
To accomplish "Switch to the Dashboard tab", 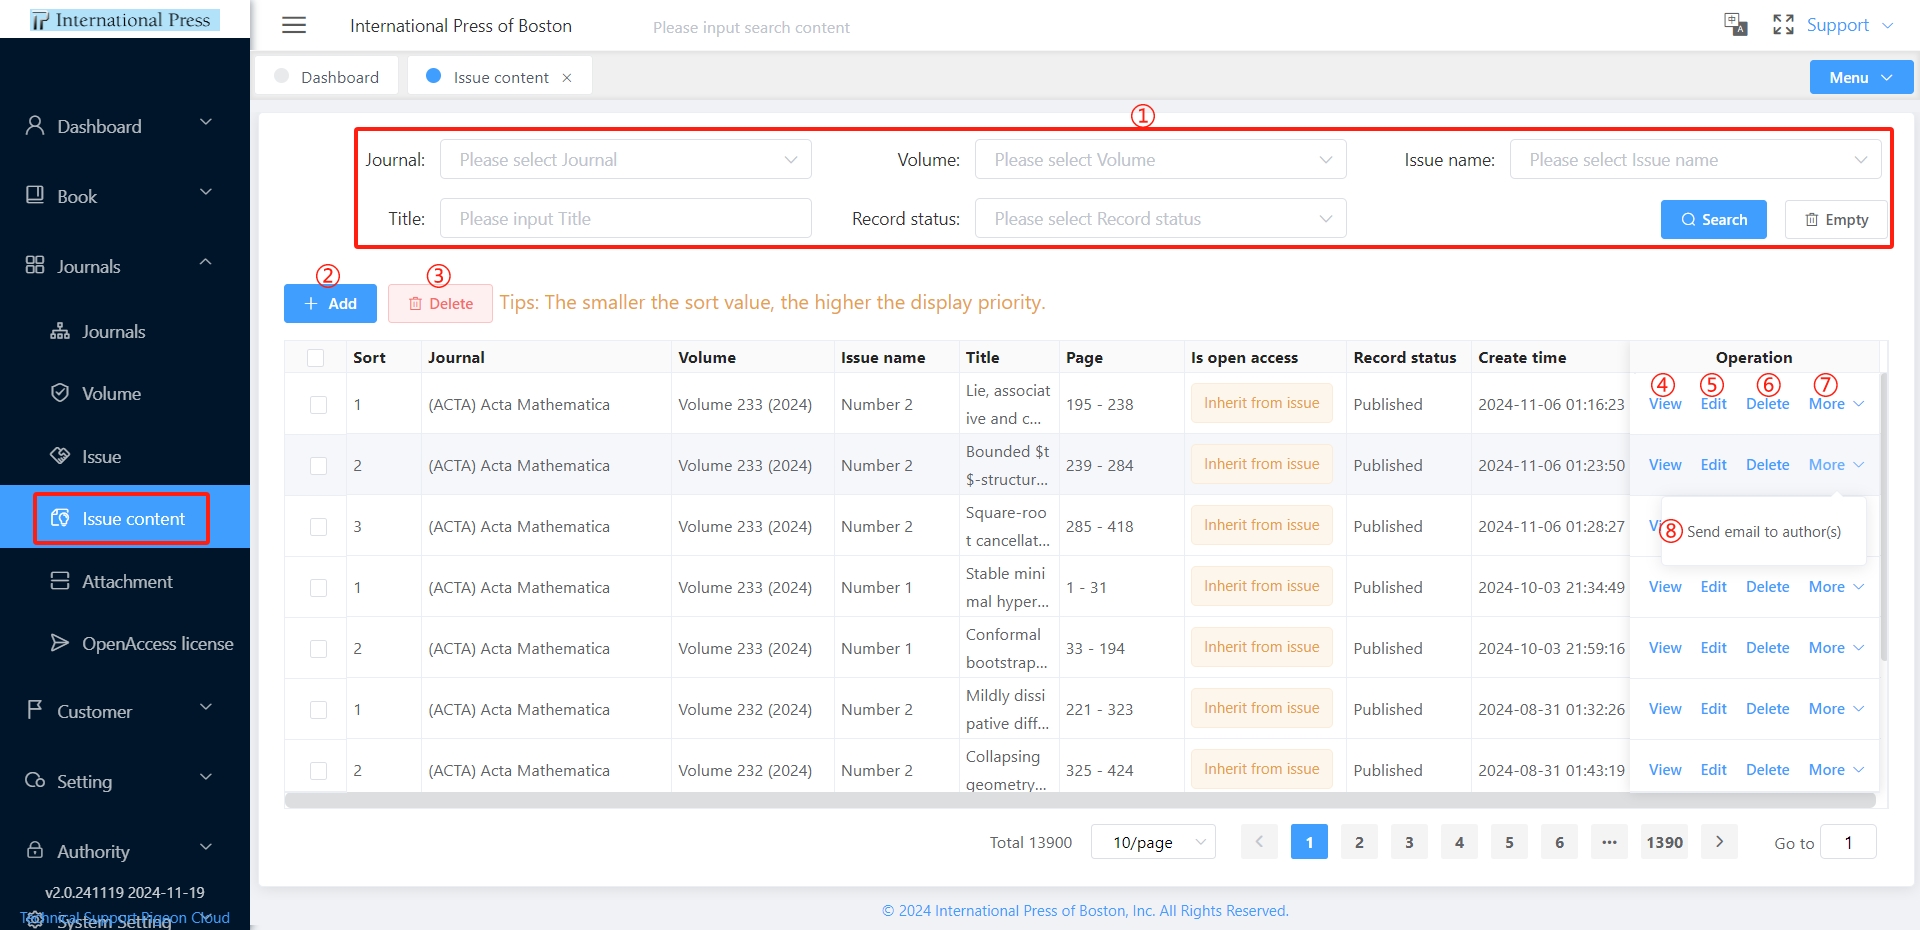I will (x=327, y=77).
